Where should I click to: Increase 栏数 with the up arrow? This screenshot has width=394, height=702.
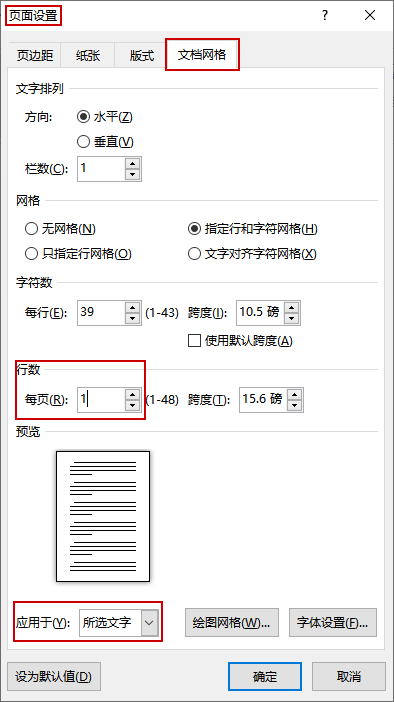click(x=132, y=163)
